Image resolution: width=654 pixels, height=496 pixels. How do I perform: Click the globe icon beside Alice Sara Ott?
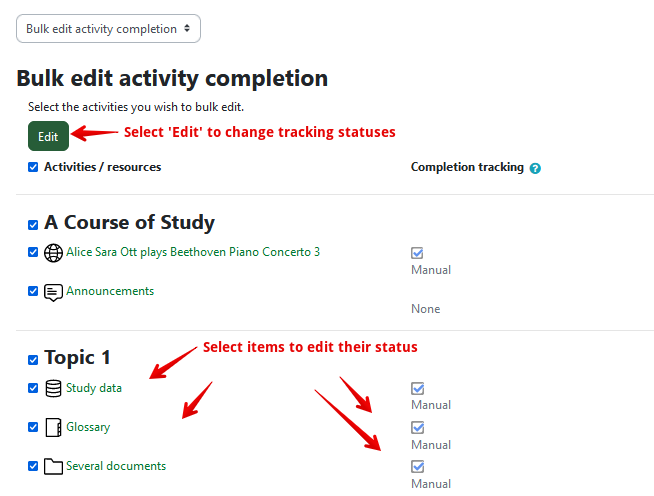[x=54, y=253]
